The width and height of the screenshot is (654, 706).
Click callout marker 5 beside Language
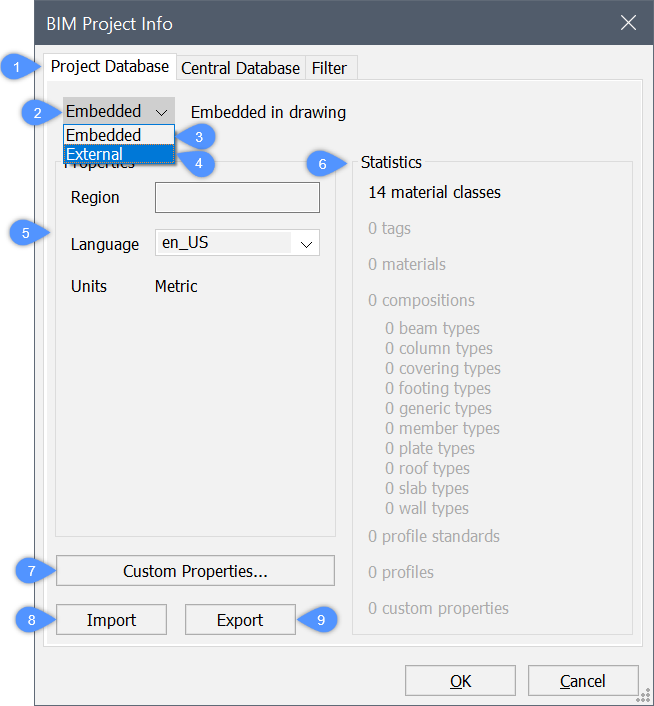point(25,233)
